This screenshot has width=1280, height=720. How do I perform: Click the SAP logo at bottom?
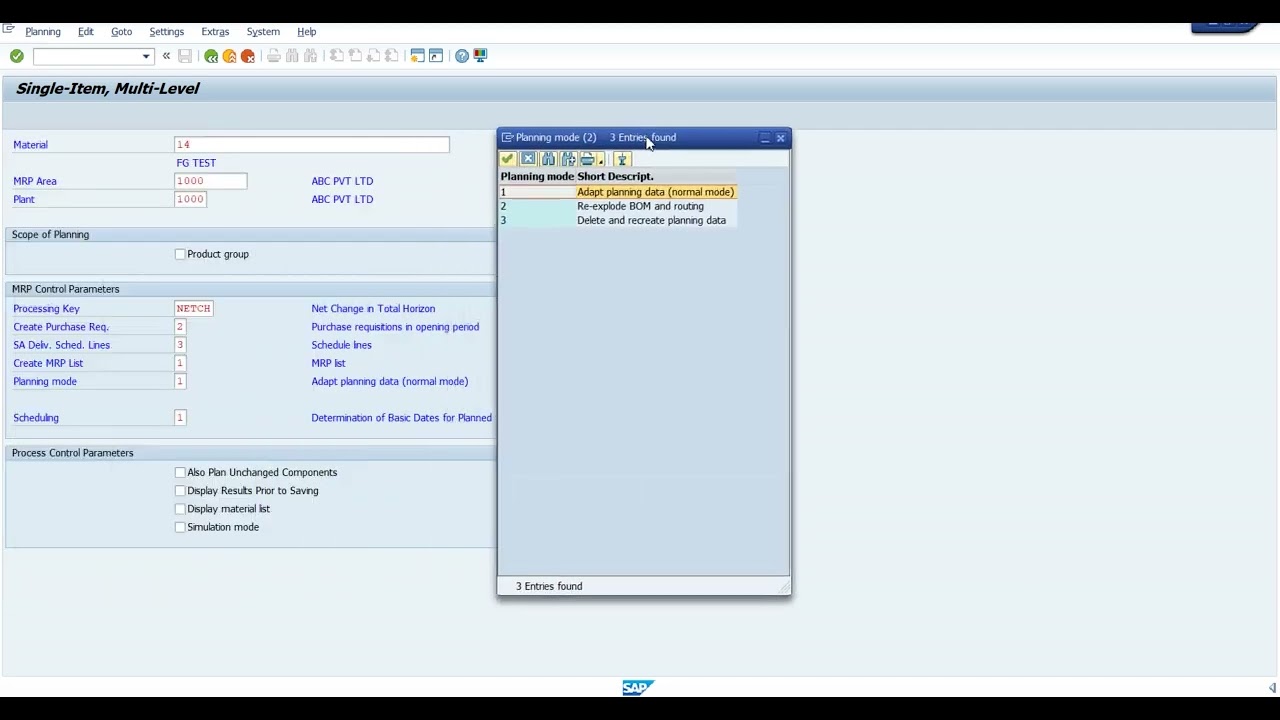pyautogui.click(x=637, y=688)
